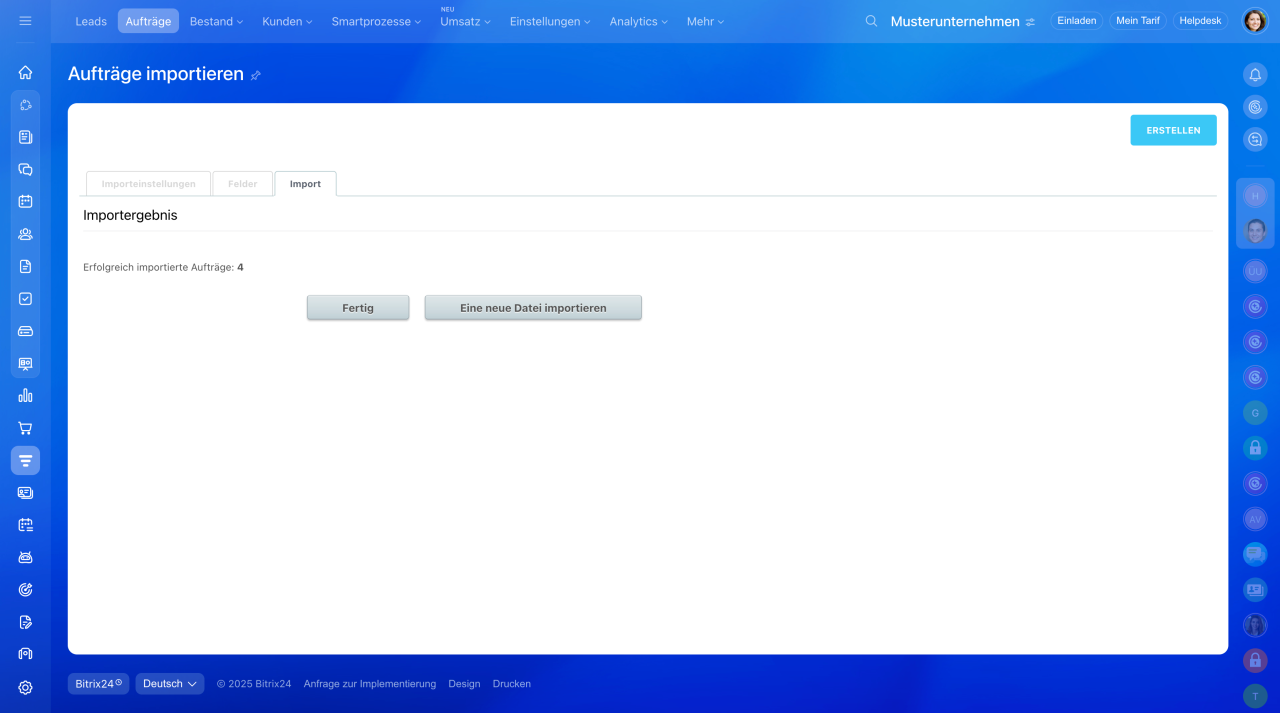
Task: Expand the Mehr dropdown menu
Action: pyautogui.click(x=705, y=21)
